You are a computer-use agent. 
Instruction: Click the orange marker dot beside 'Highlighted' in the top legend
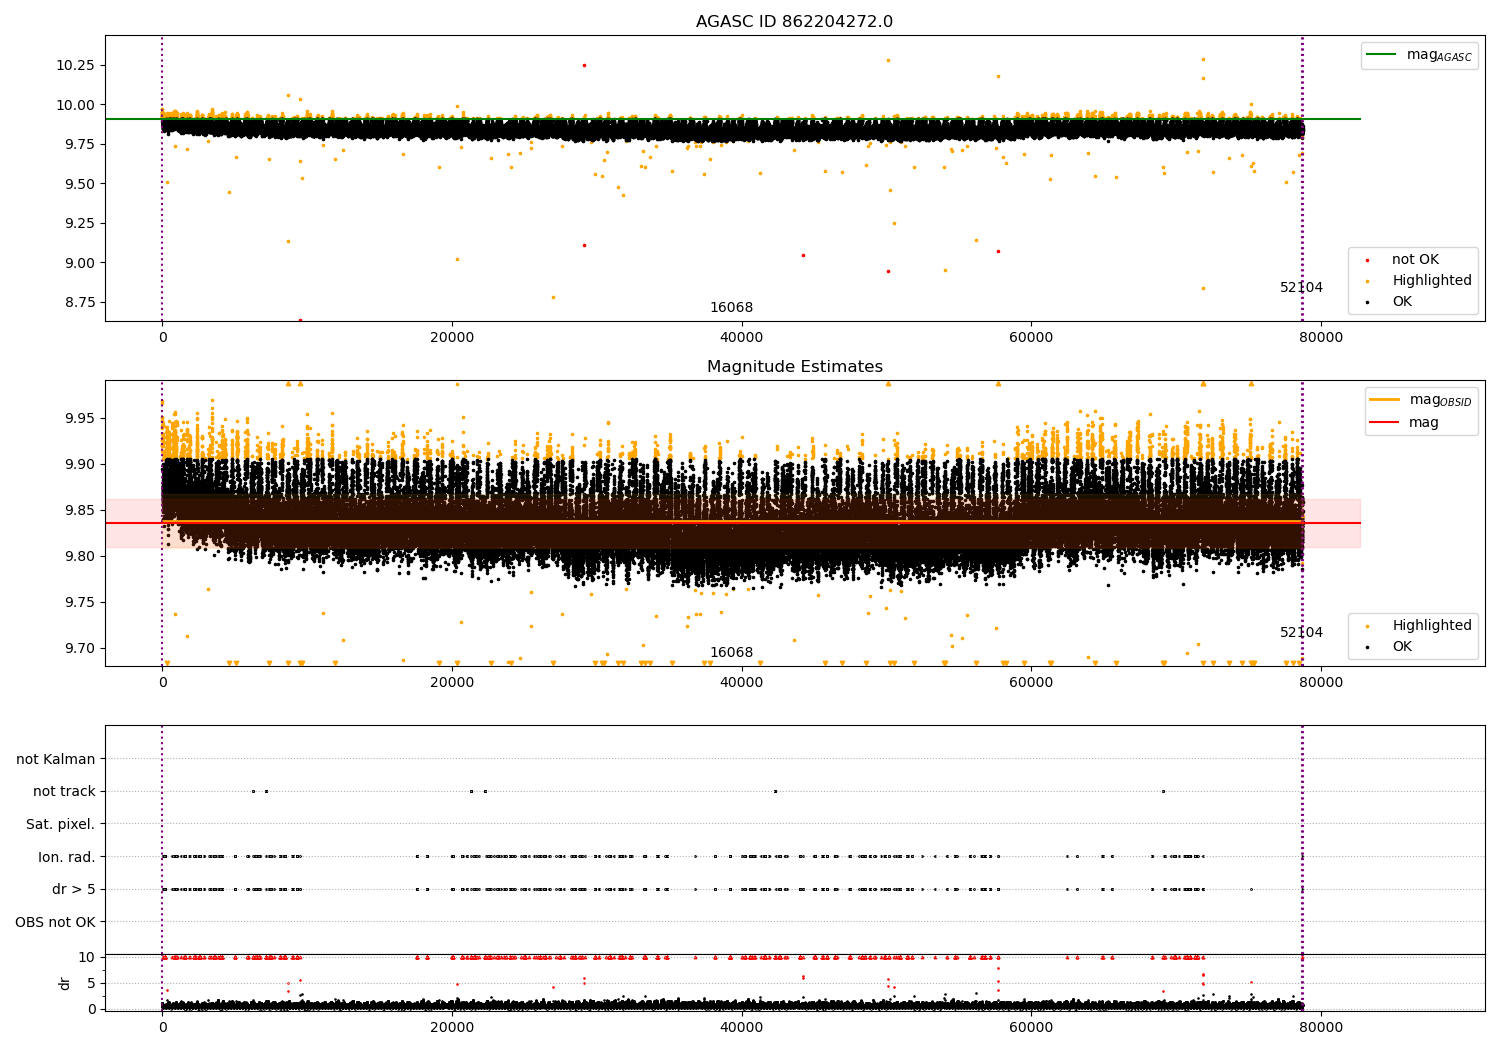(x=1367, y=282)
